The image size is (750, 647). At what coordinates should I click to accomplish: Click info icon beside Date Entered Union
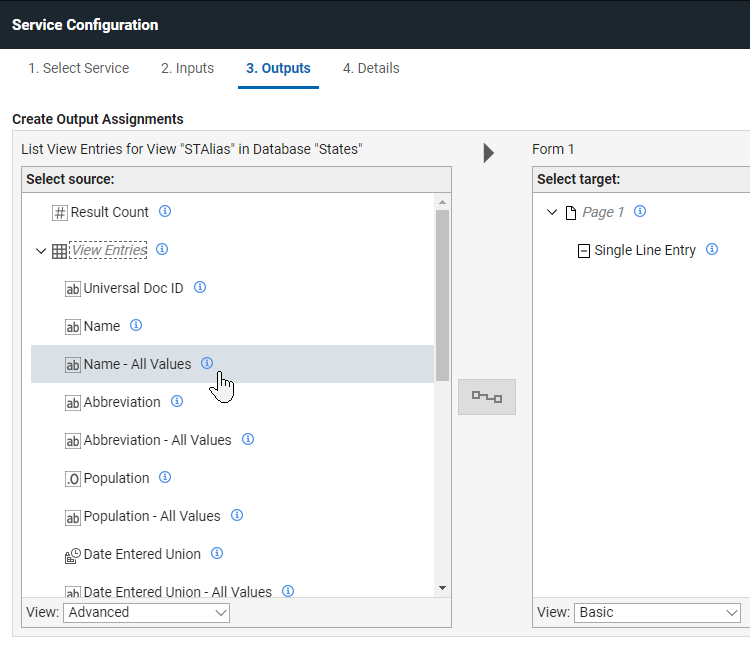217,553
